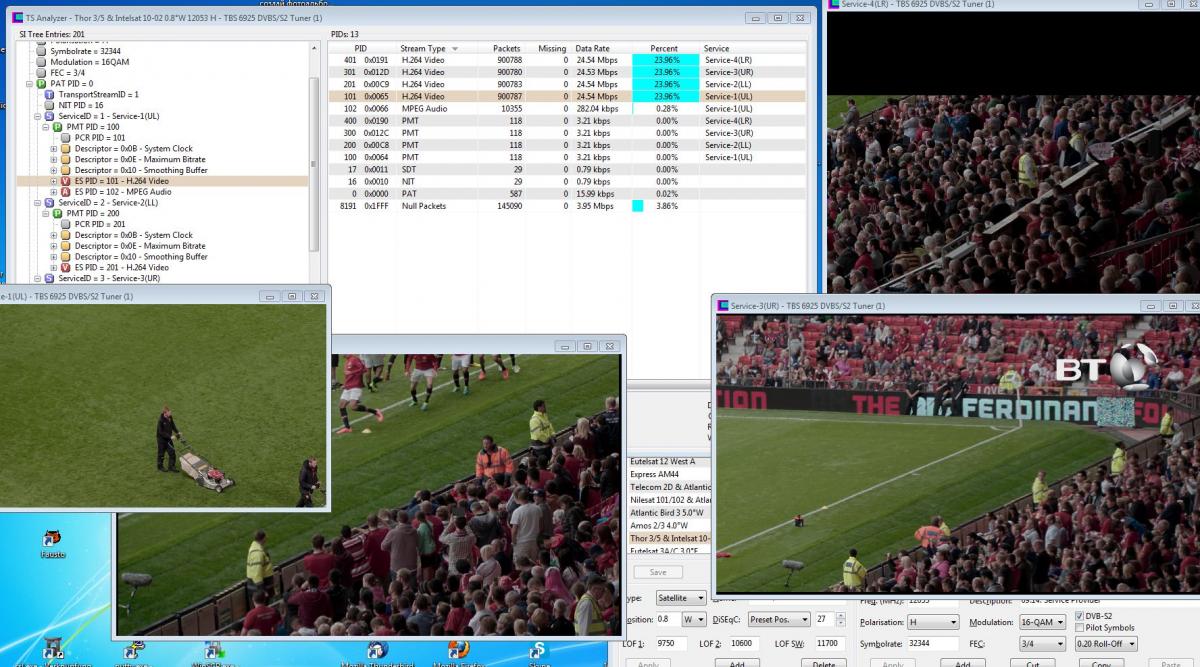
Task: Collapse the ServiceID = 2 node
Action: 37,203
